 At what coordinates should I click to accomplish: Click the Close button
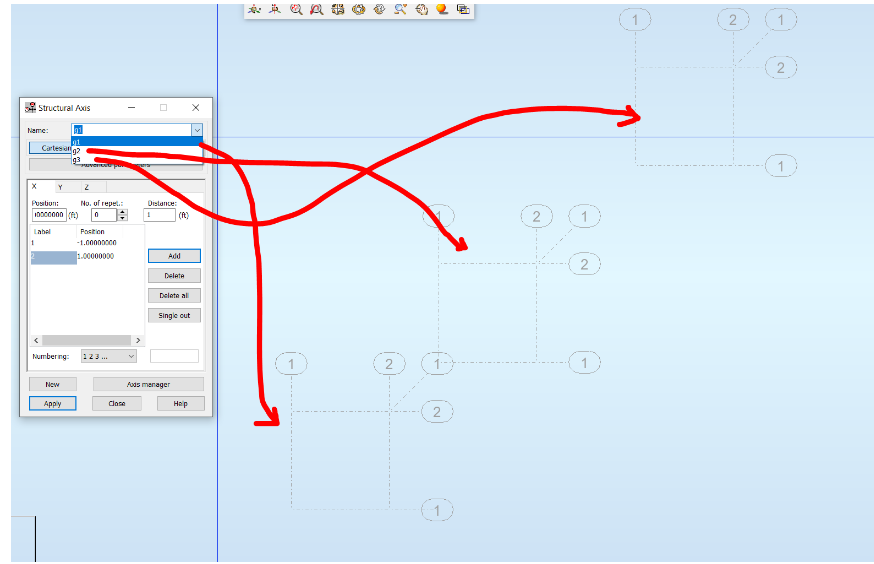(117, 403)
